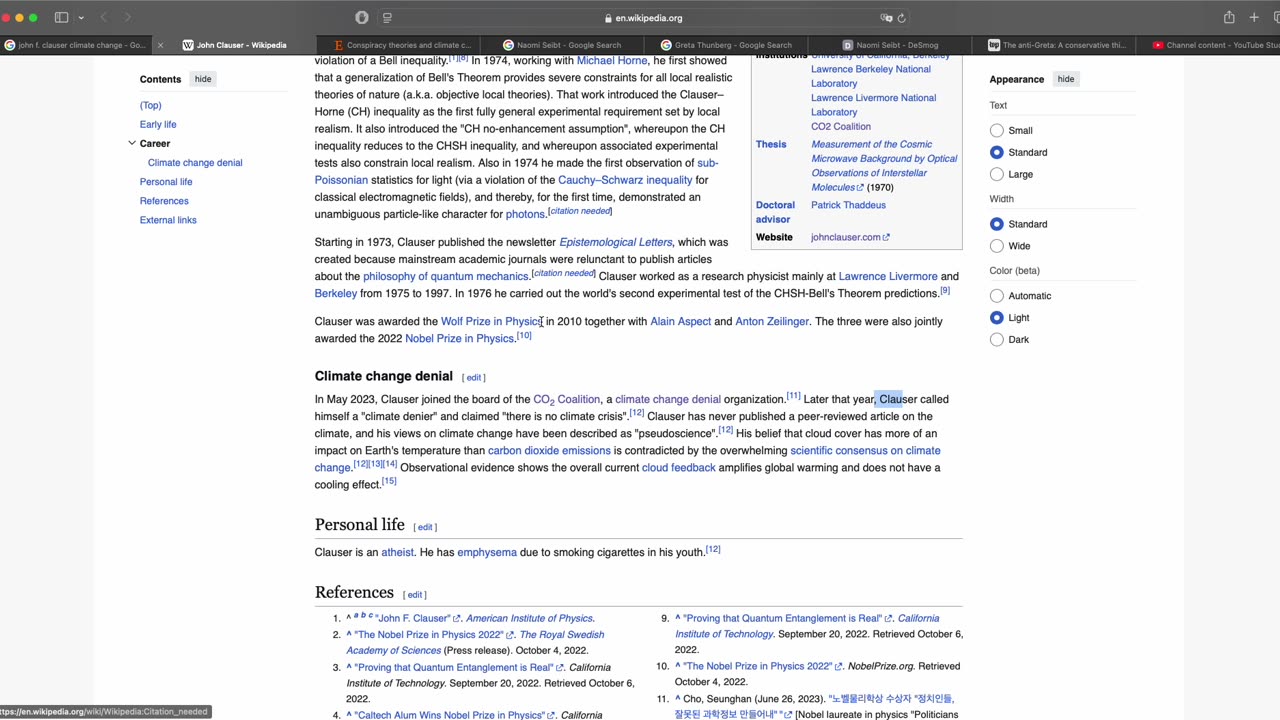Go to Early life in Contents

tap(158, 124)
